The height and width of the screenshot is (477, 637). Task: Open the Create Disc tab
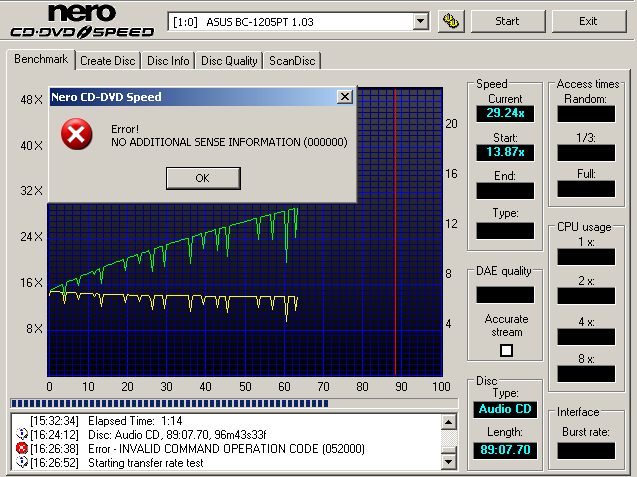108,61
